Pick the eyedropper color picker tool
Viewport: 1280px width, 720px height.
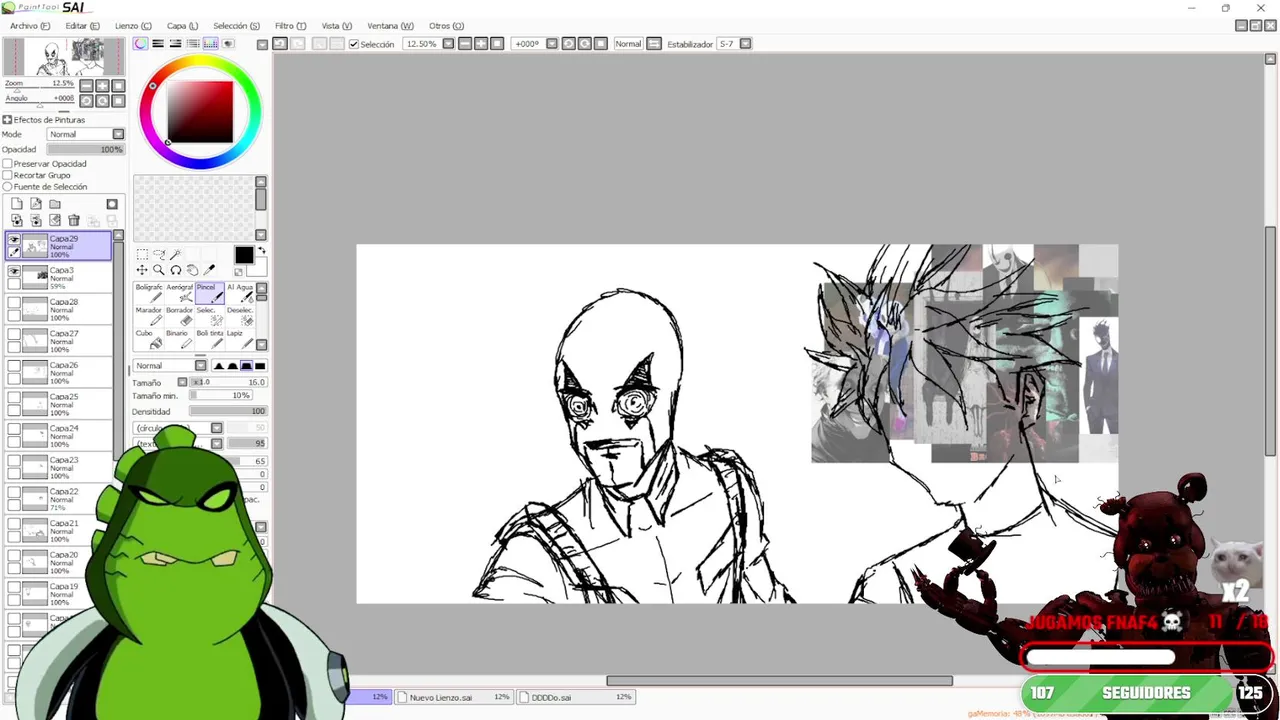click(x=209, y=270)
